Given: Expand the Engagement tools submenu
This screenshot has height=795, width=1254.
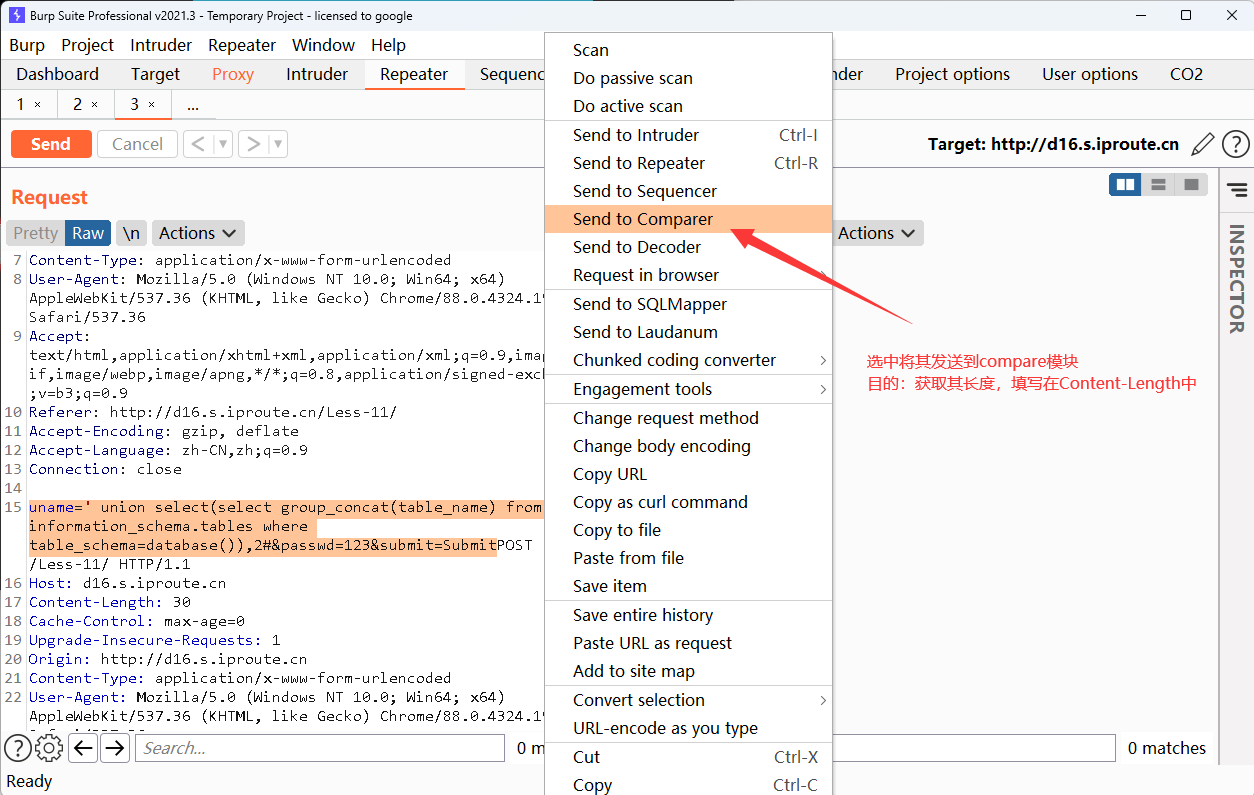Looking at the screenshot, I should pyautogui.click(x=688, y=389).
